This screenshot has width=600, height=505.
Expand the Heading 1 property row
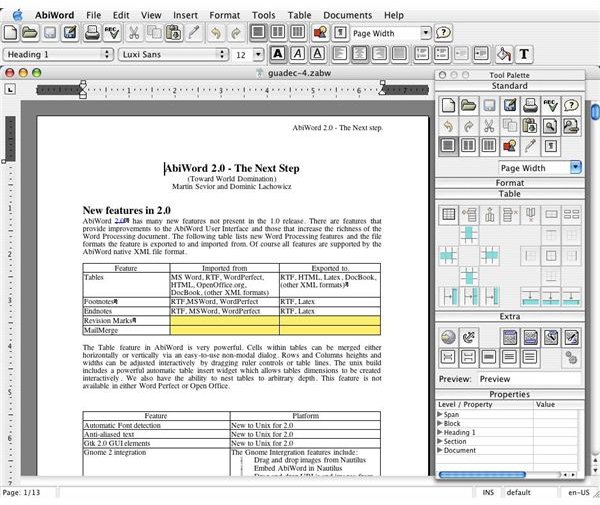click(x=440, y=432)
